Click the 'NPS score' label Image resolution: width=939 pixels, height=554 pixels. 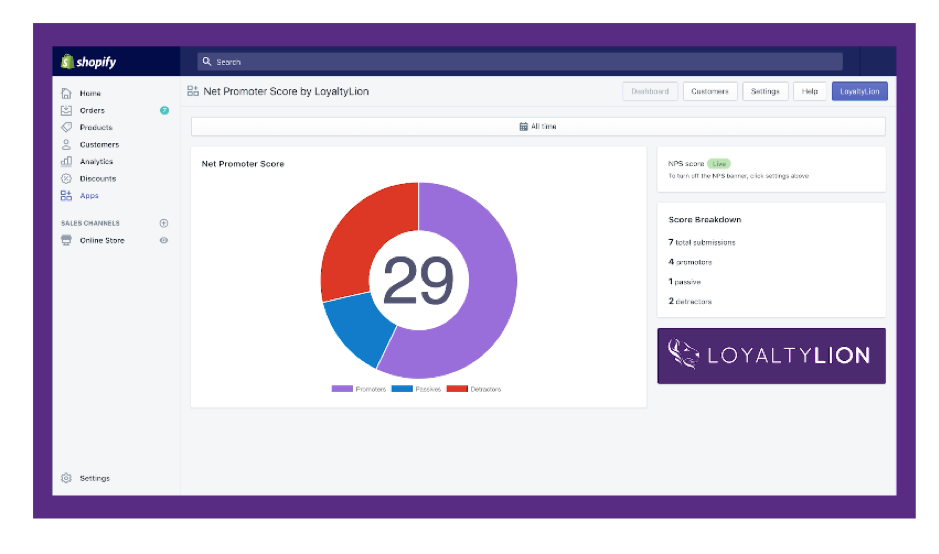(x=686, y=164)
